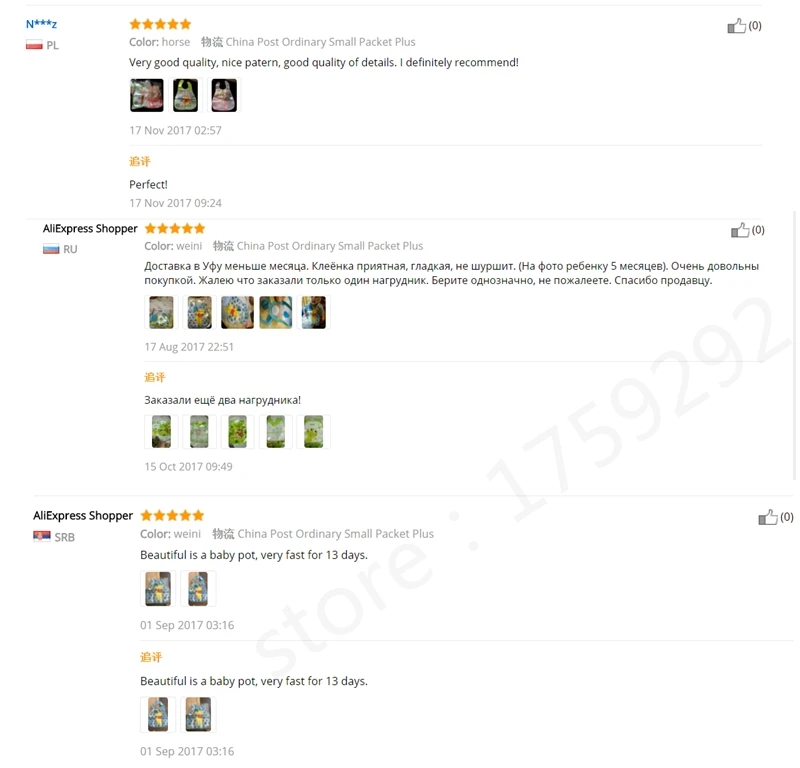Screen dimensions: 800x768
Task: Open third photo in N***z's review
Action: pyautogui.click(x=224, y=95)
